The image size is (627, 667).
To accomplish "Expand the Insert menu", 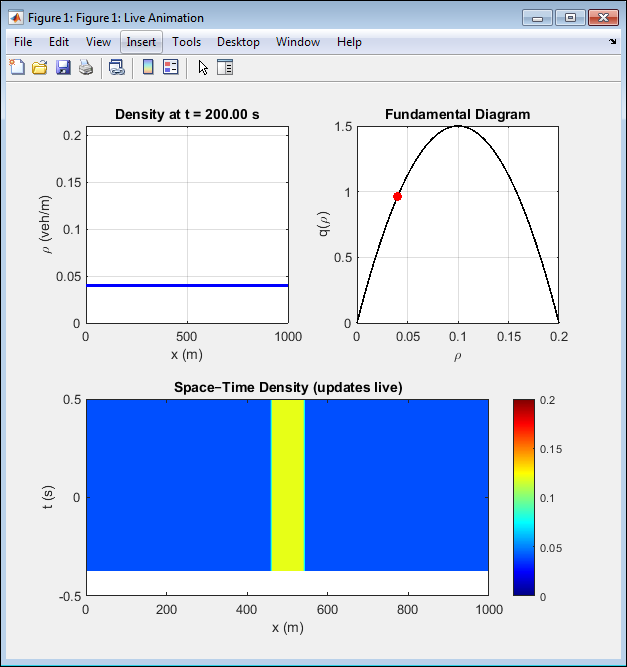I will tap(141, 42).
